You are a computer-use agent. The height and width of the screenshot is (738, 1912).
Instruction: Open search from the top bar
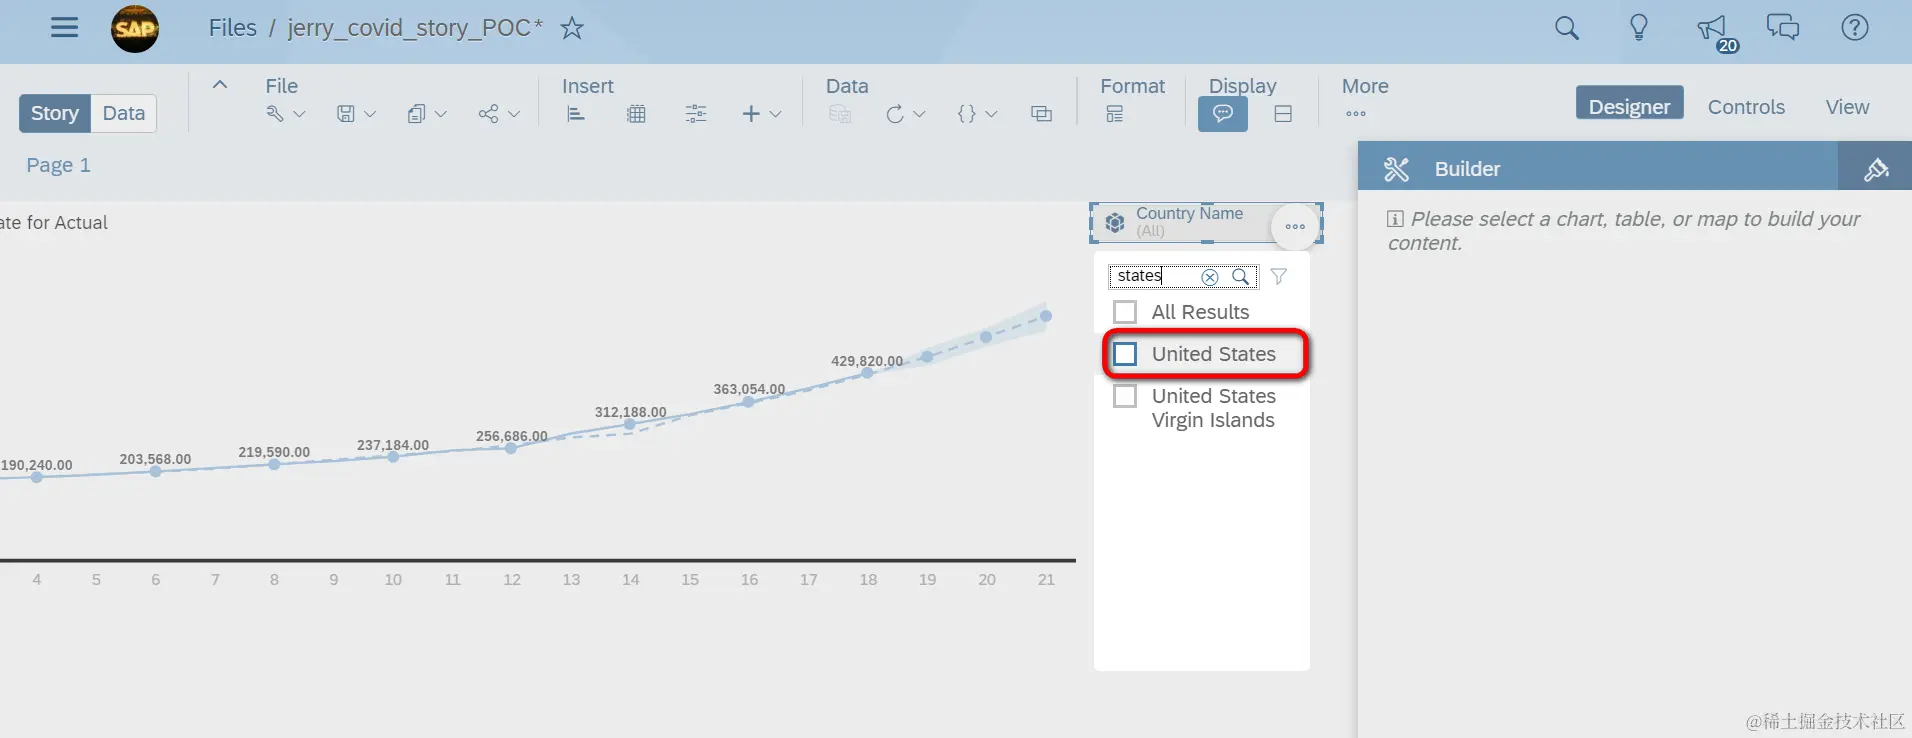[1567, 28]
